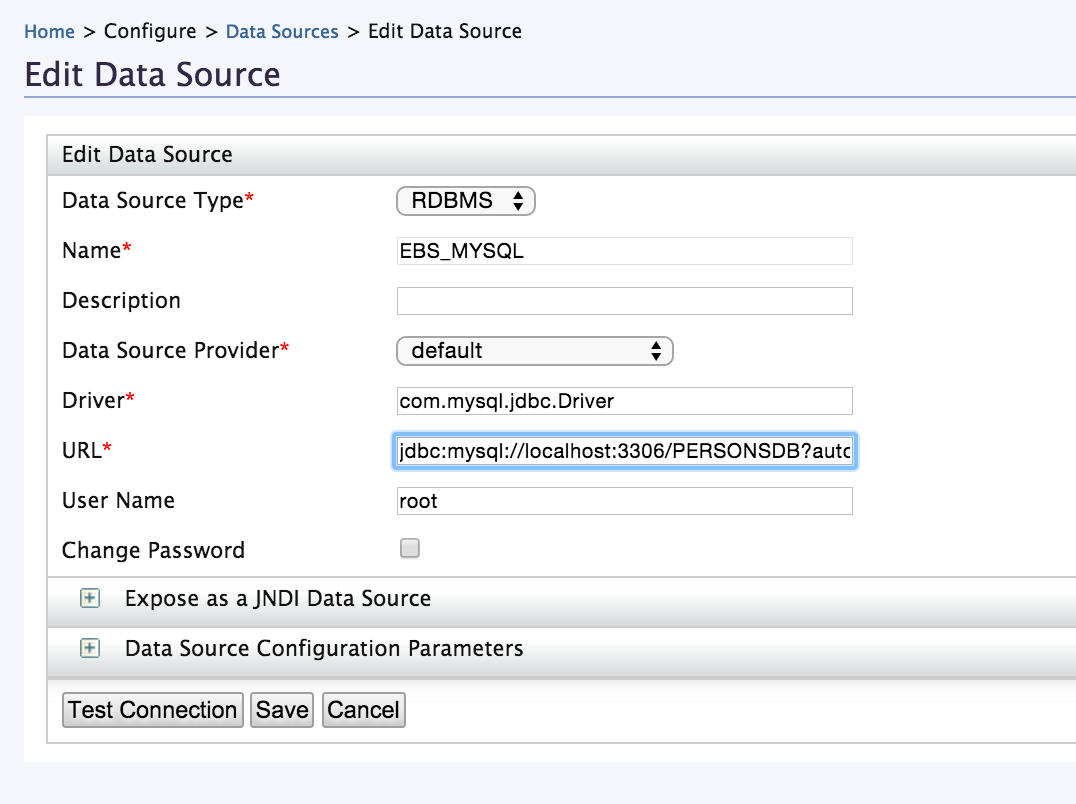Click the empty Description field
1076x804 pixels.
[x=623, y=300]
